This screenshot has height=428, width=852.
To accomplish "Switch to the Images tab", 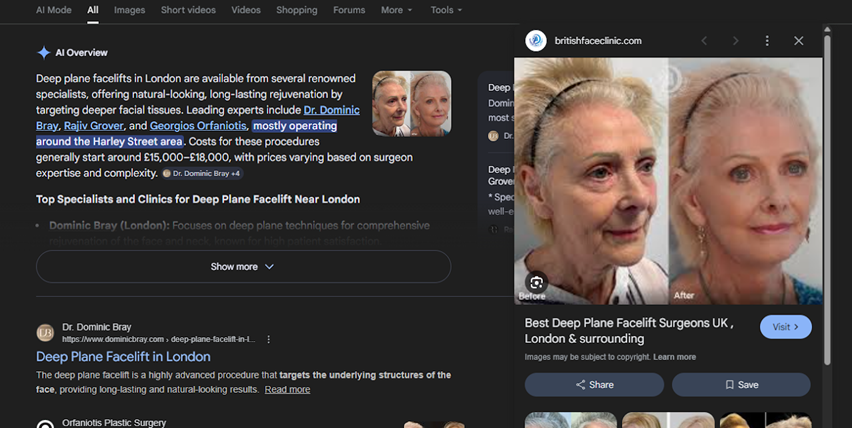I will (x=129, y=10).
